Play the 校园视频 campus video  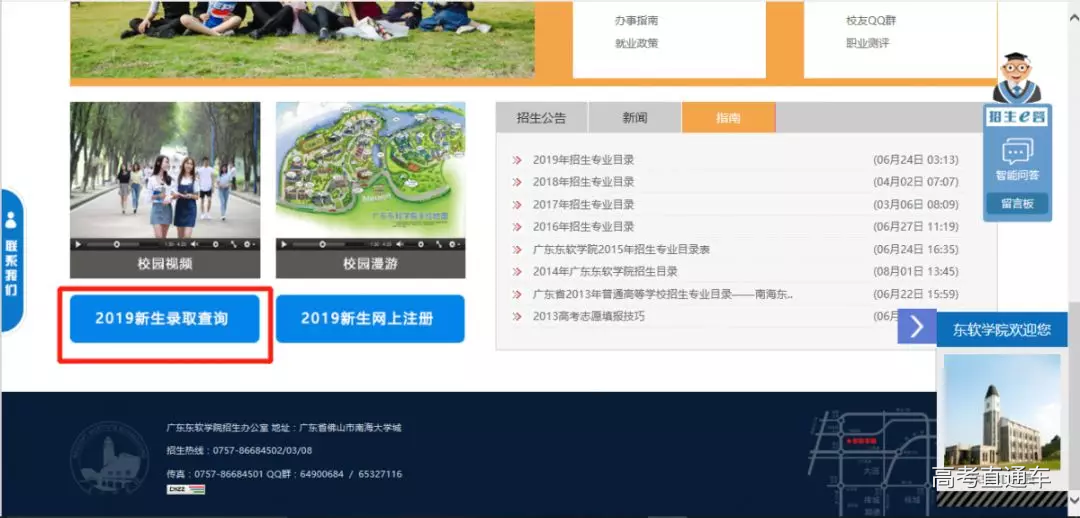tap(78, 244)
